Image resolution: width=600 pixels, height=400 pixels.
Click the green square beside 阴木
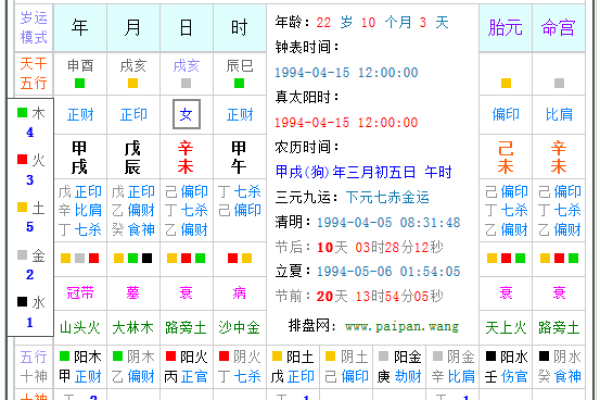tap(117, 356)
